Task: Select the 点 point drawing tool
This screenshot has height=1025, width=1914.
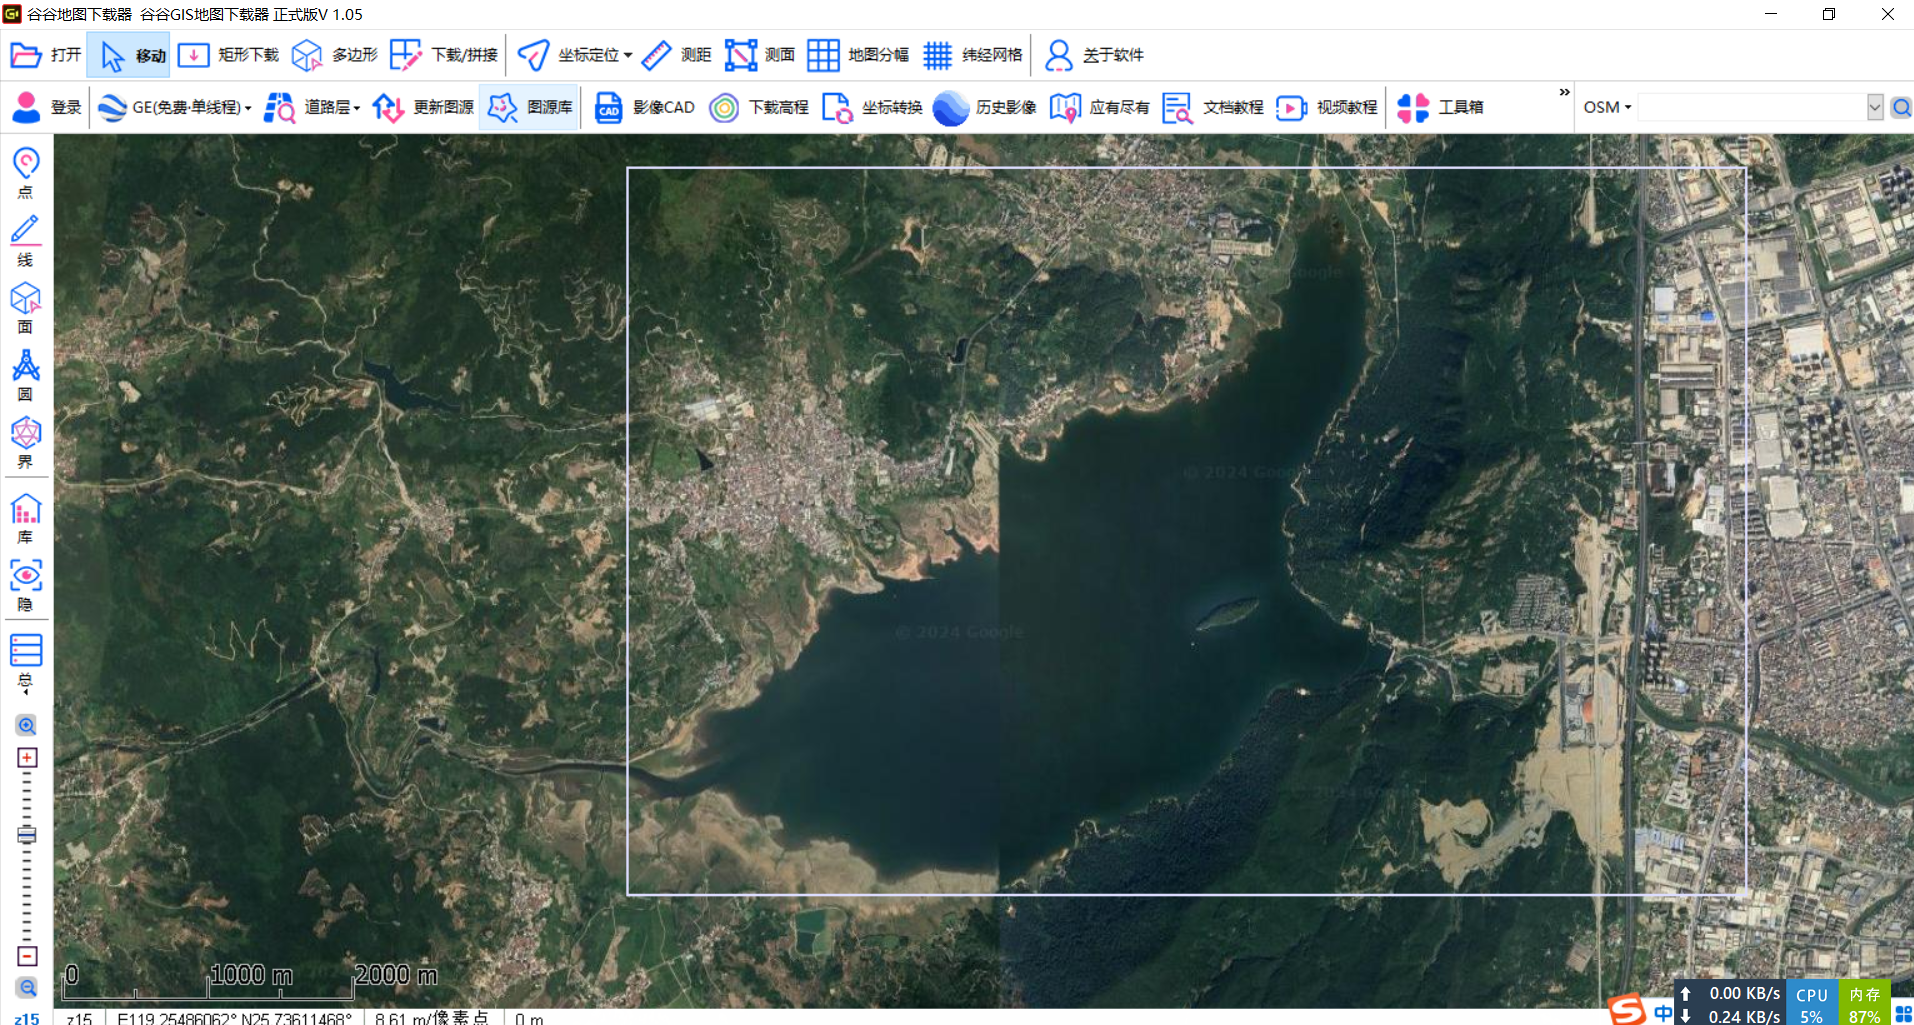Action: [25, 170]
